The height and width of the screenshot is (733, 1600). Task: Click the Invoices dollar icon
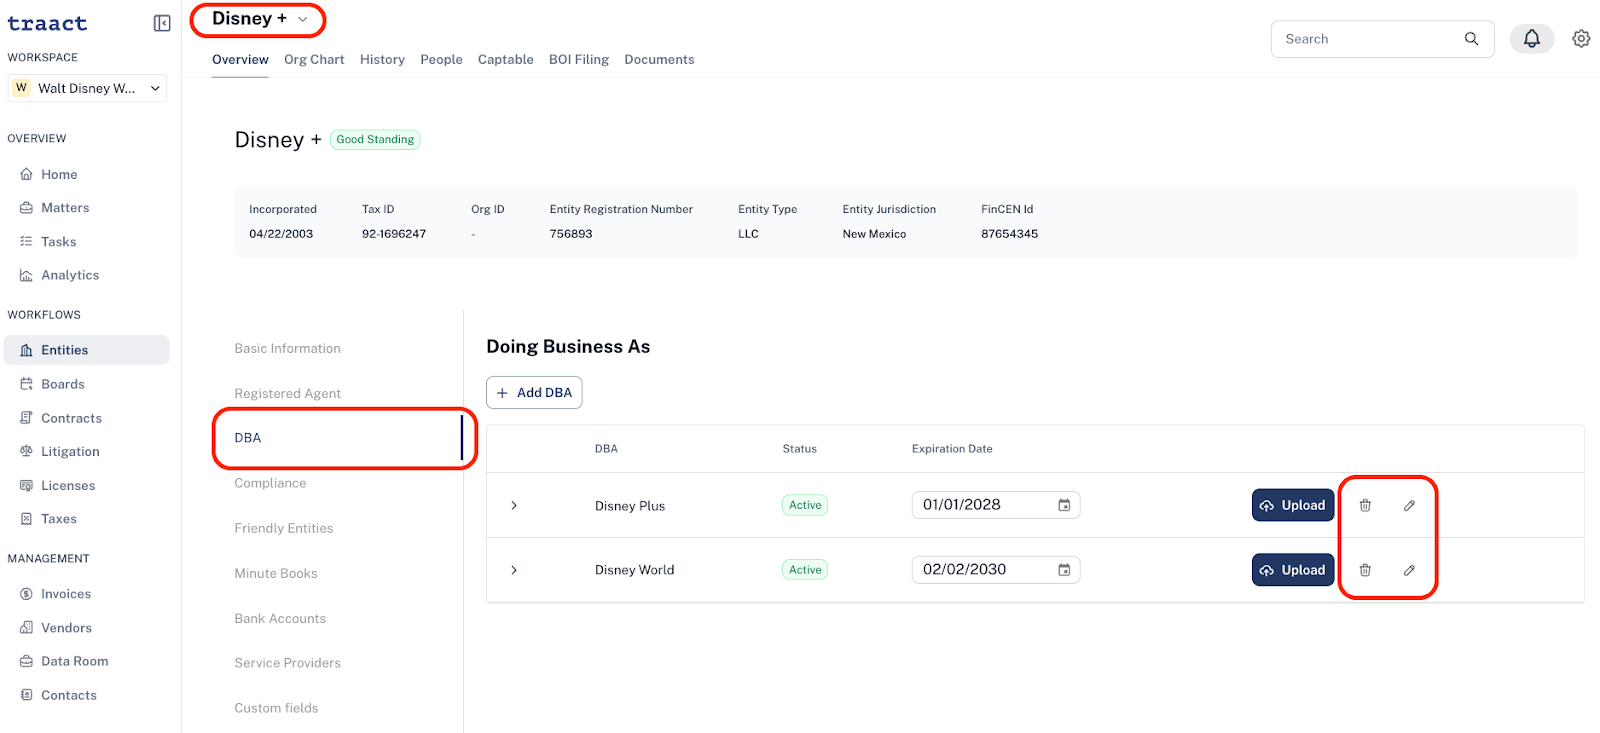click(x=26, y=594)
